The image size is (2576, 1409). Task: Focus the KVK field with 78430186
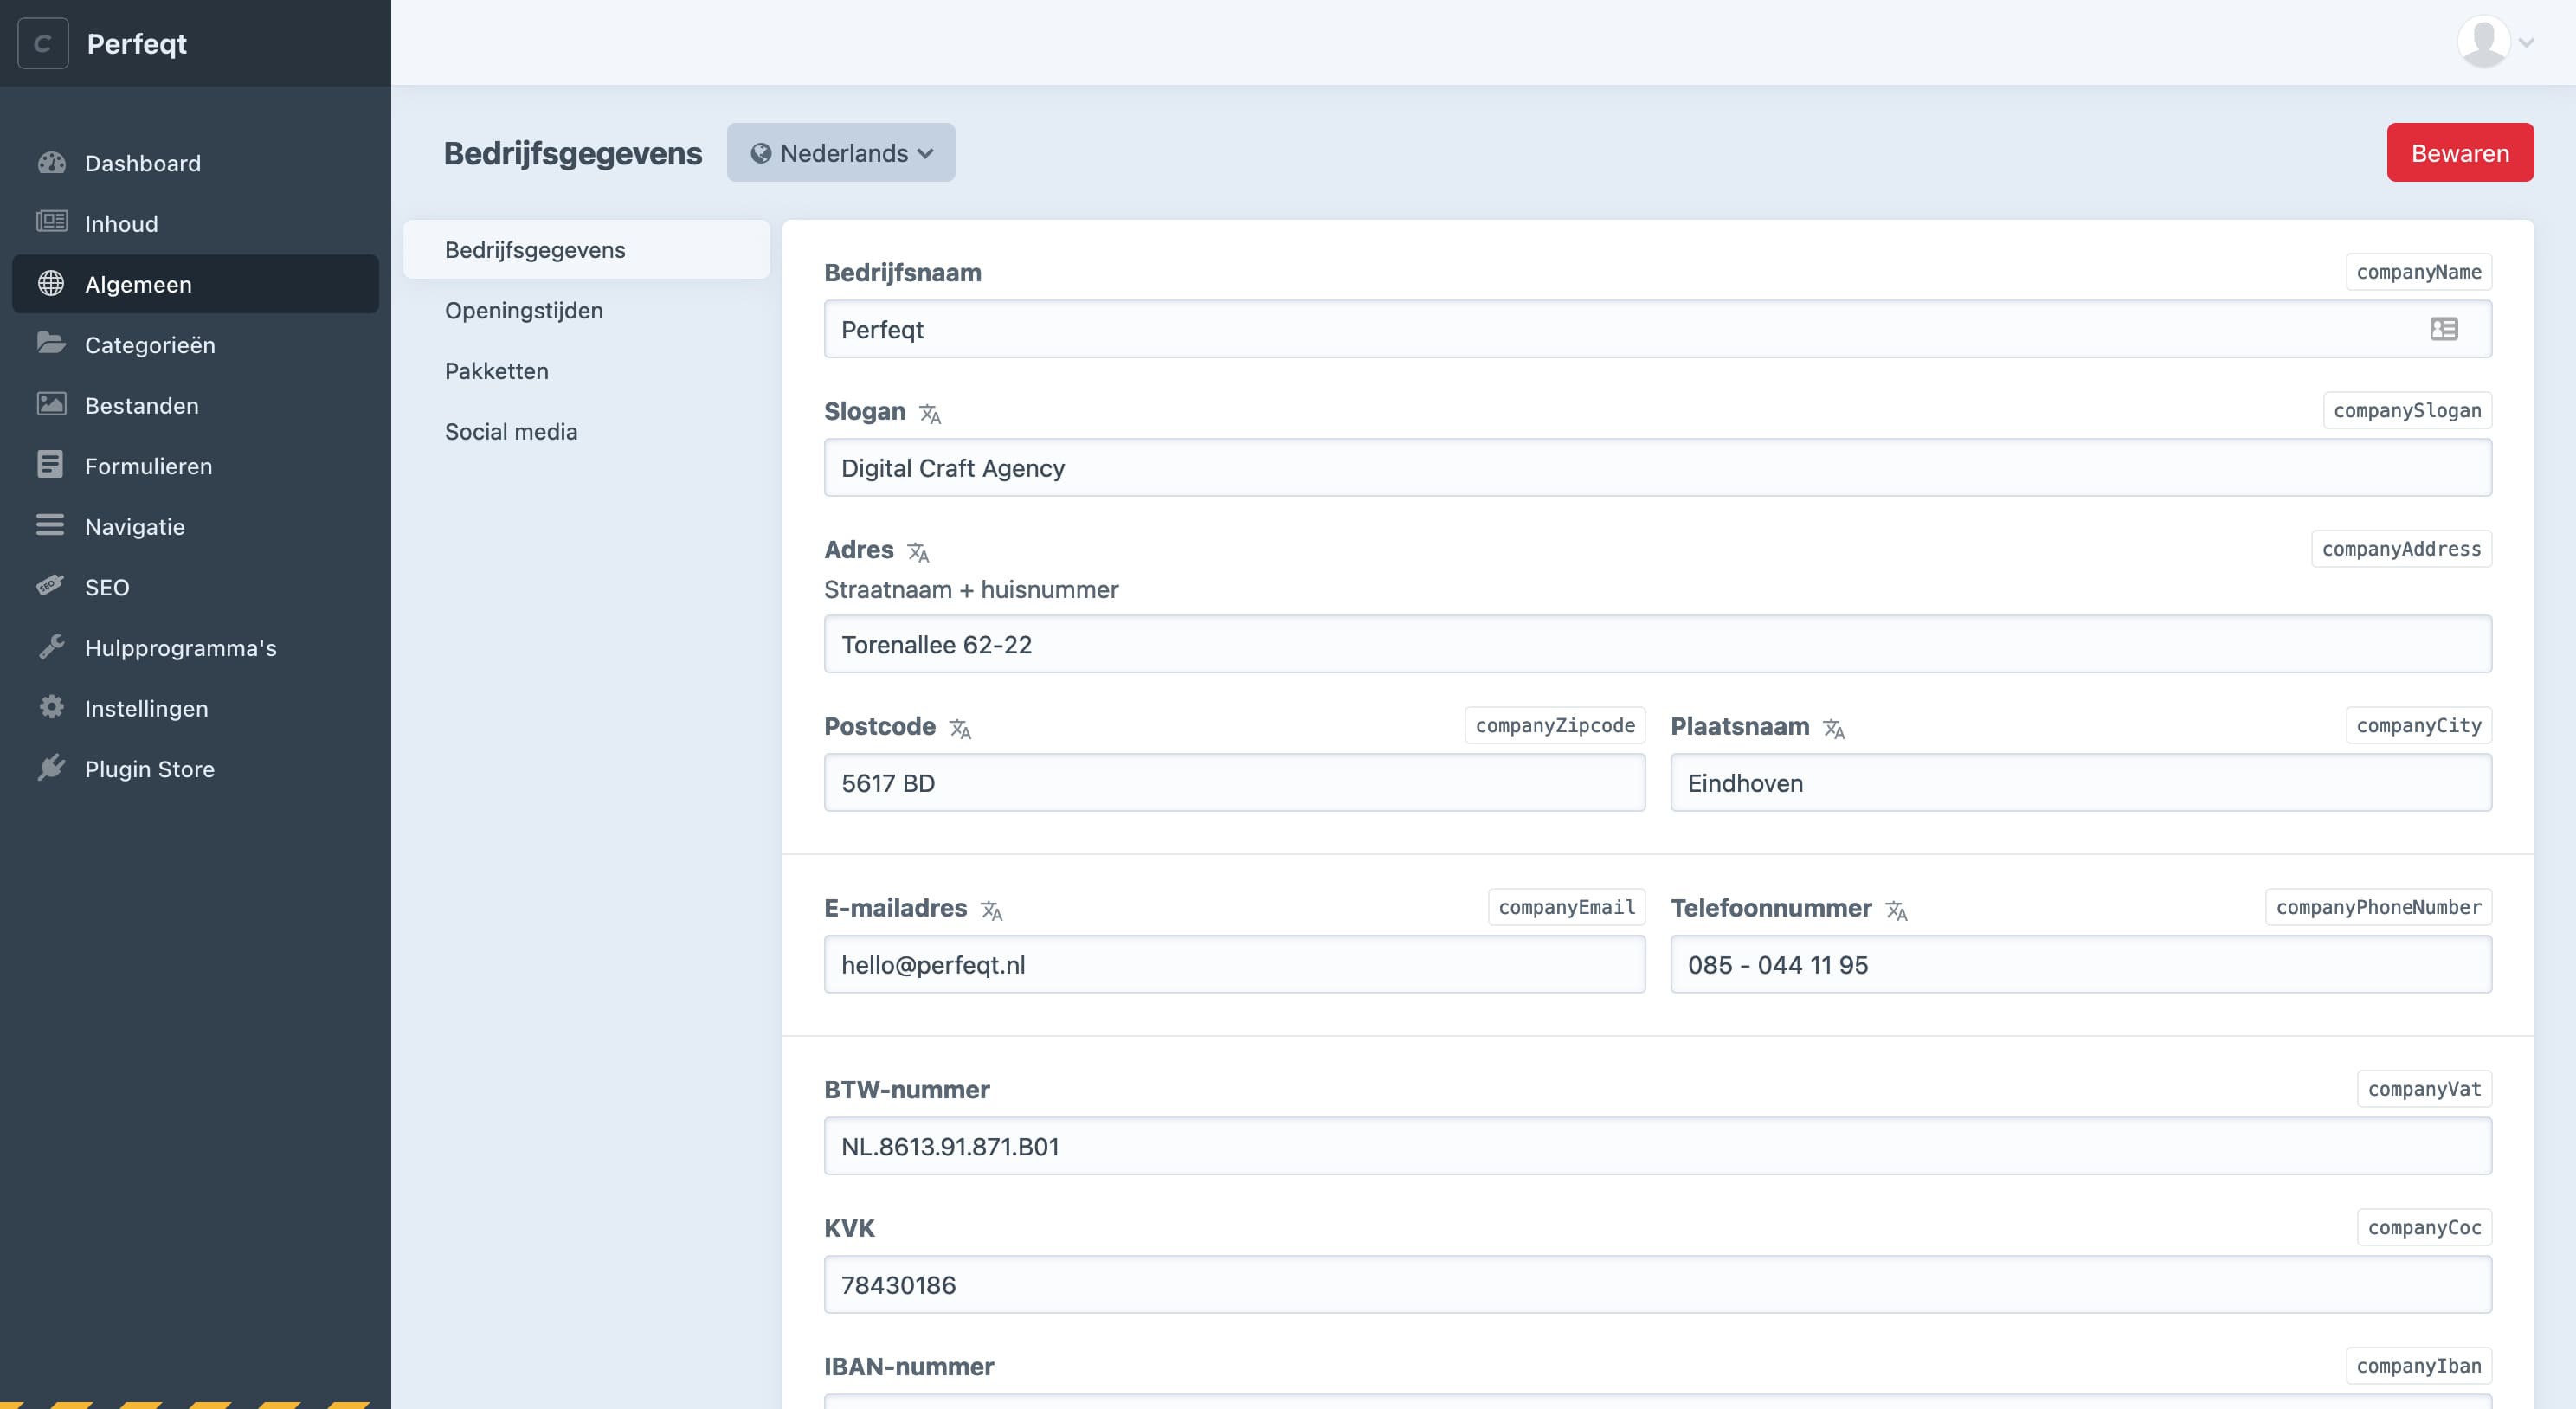1657,1284
